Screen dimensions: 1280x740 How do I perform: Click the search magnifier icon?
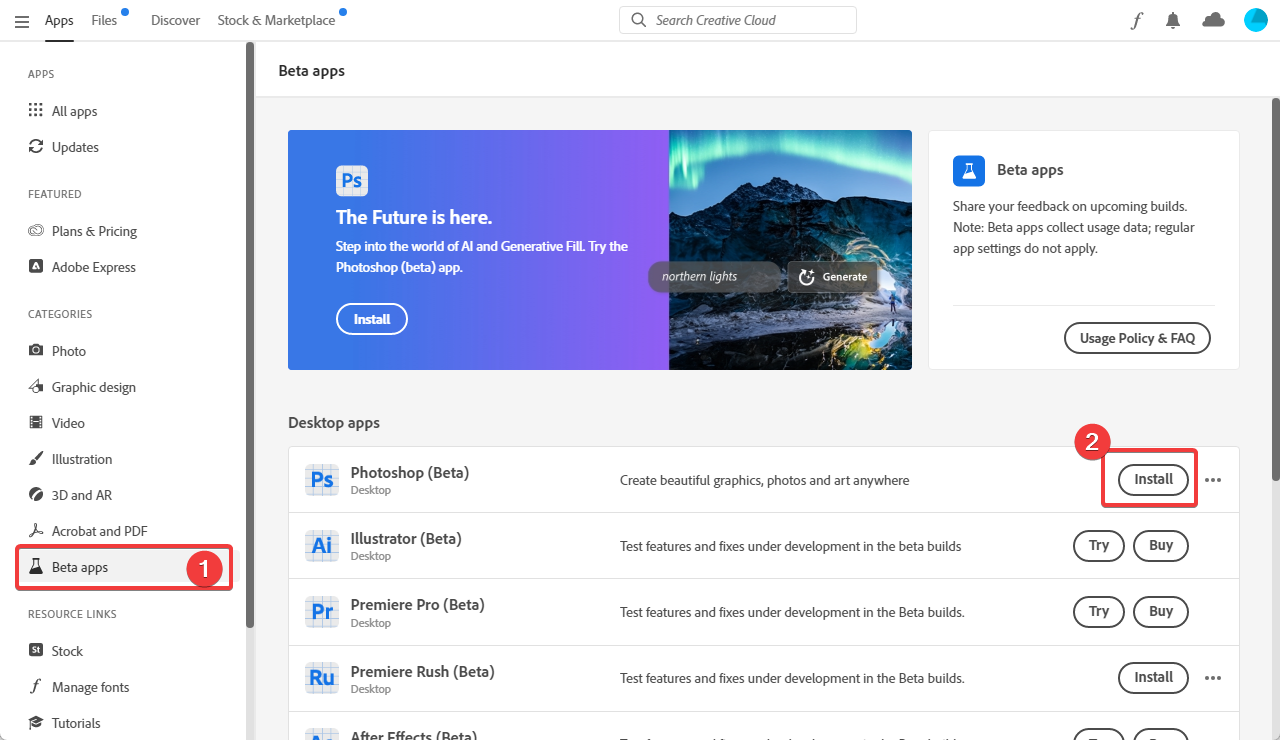click(638, 20)
